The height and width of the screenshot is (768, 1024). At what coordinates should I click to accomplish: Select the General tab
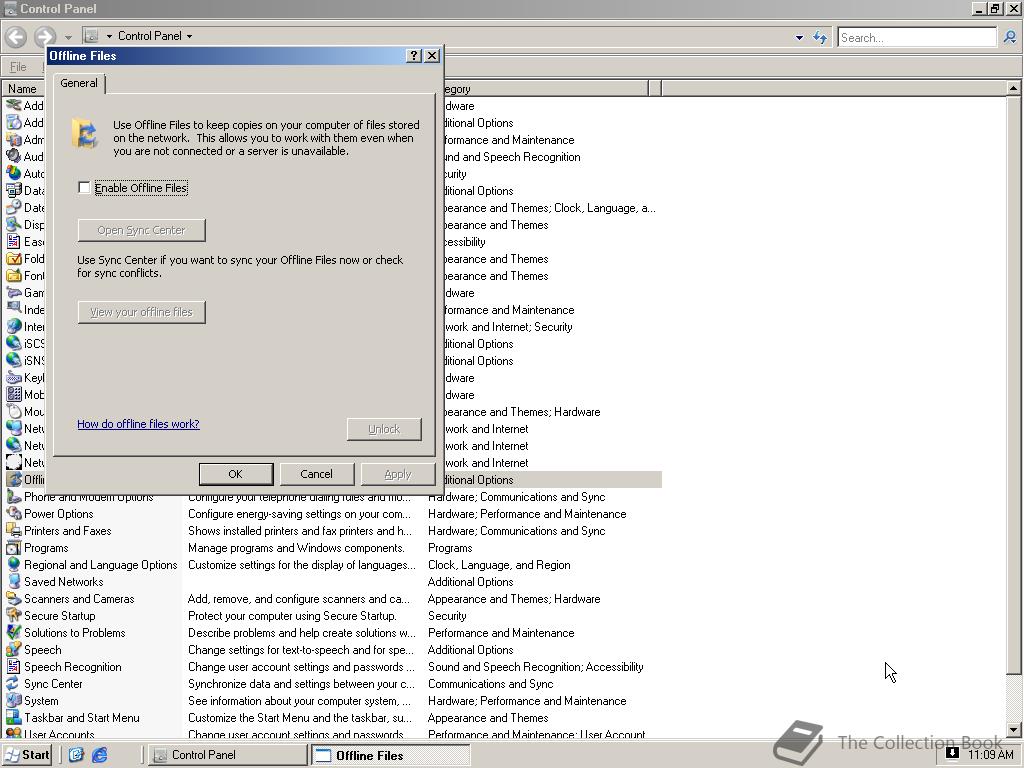pyautogui.click(x=79, y=83)
